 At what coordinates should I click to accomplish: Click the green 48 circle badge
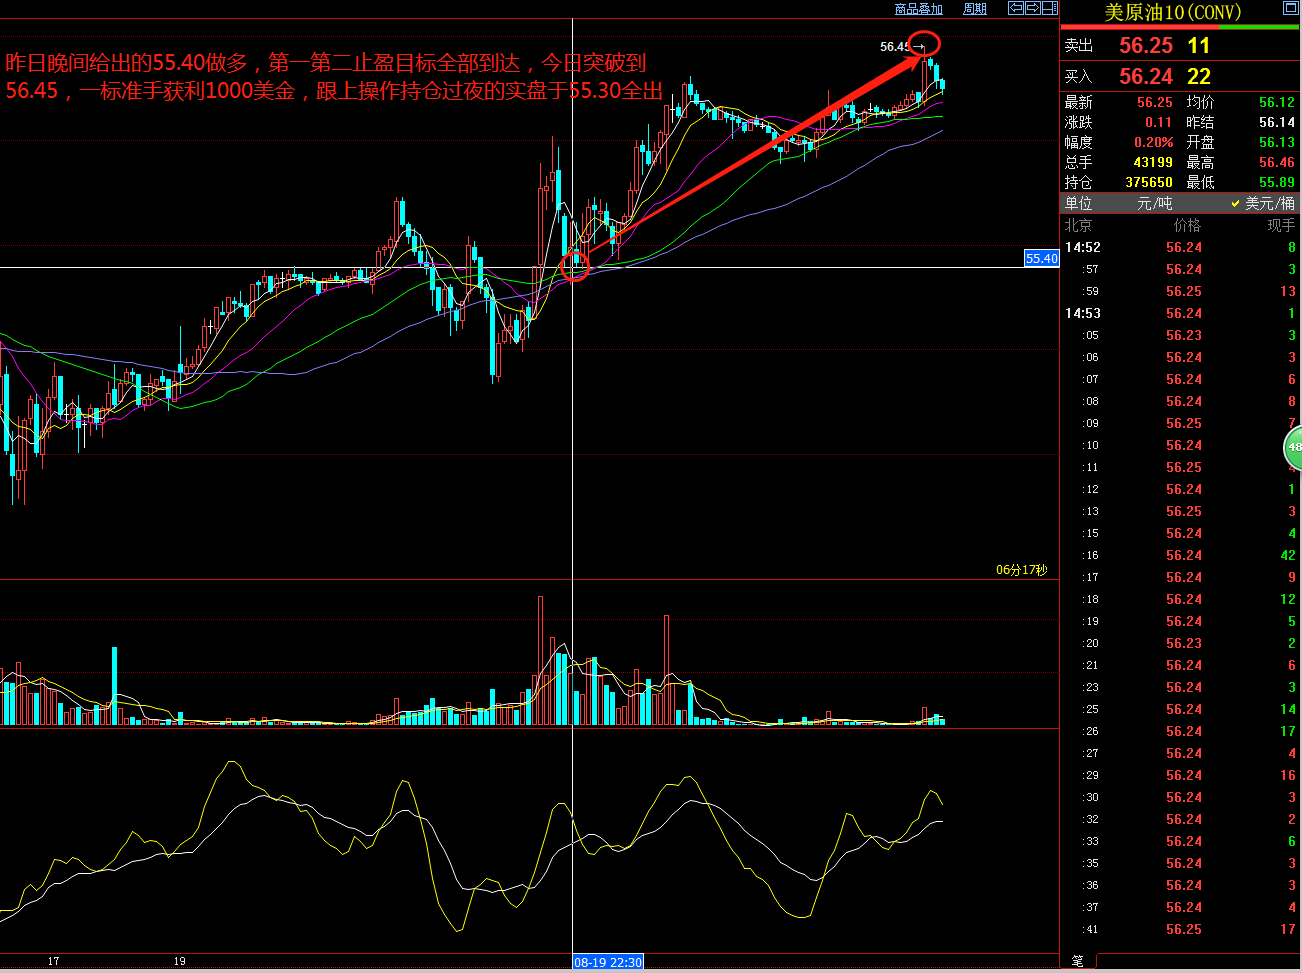click(x=1293, y=447)
